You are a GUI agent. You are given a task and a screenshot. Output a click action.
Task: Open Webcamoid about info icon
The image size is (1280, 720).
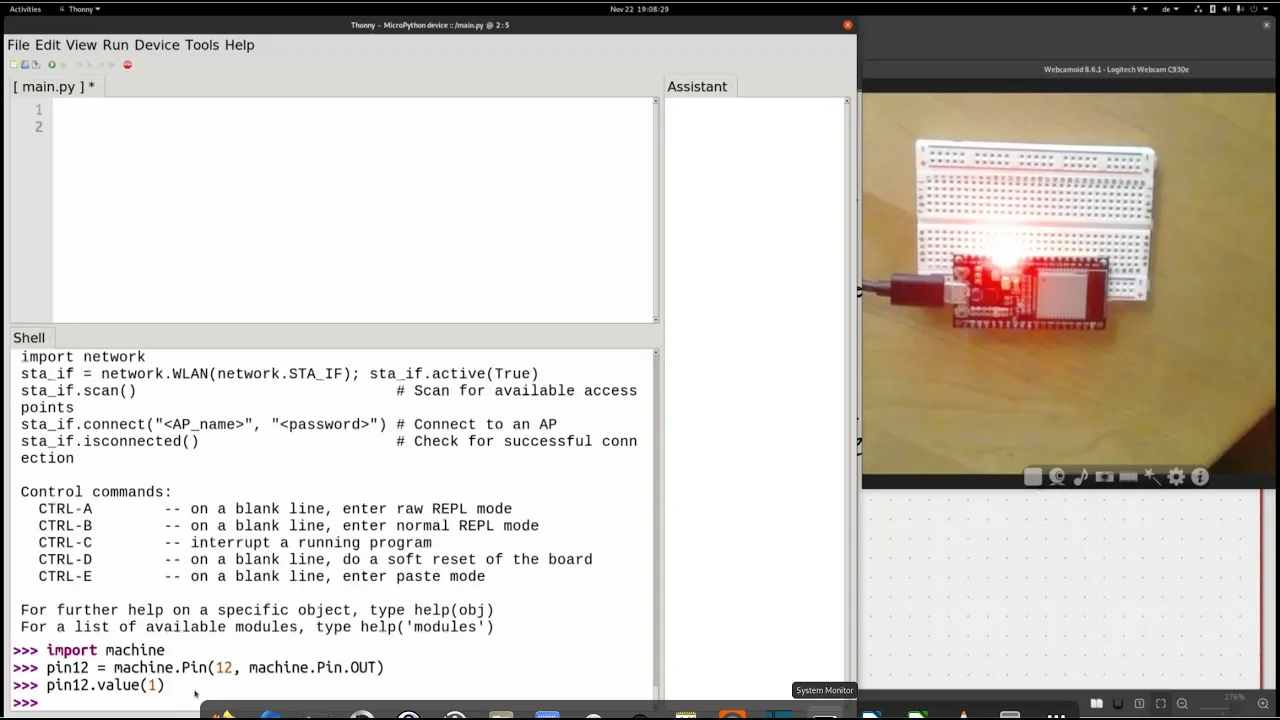(1200, 477)
